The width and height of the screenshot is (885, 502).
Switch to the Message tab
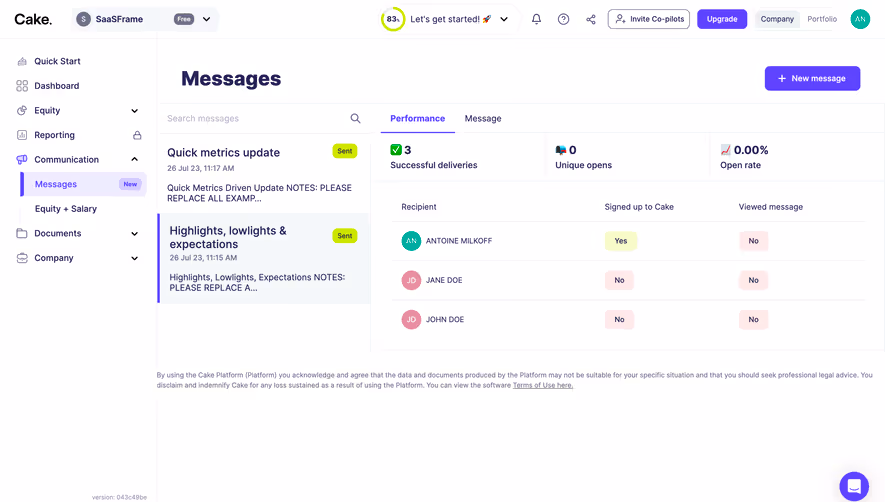483,119
